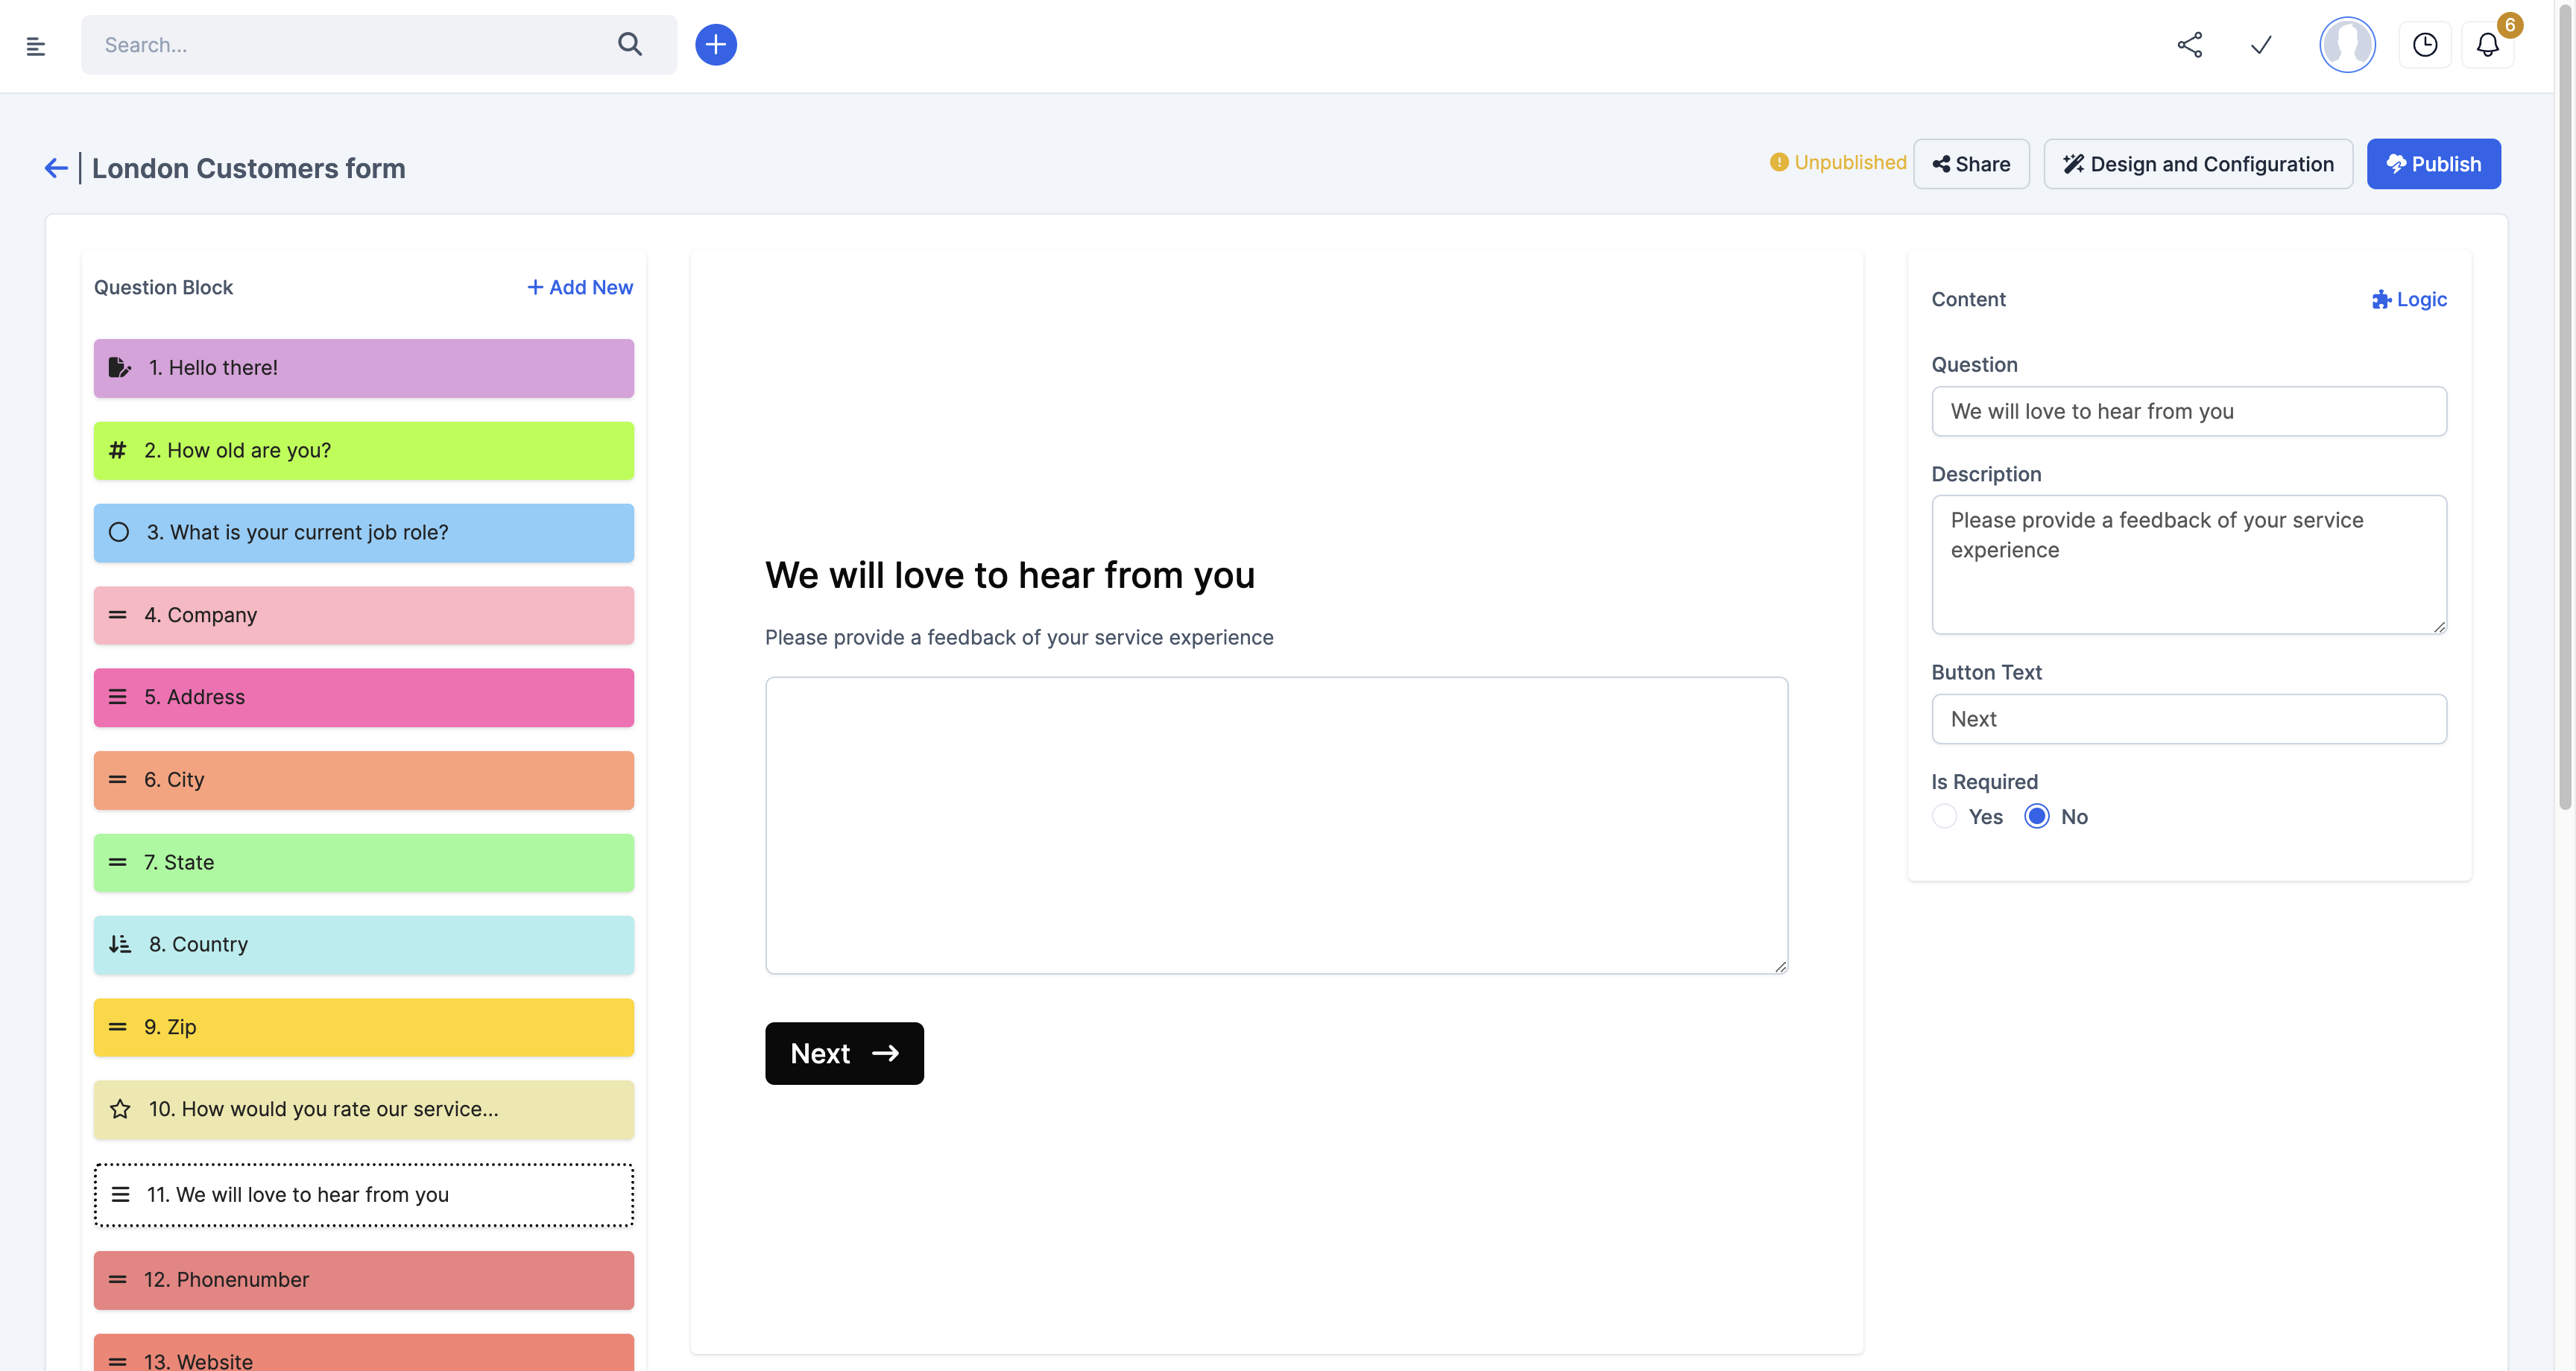This screenshot has height=1371, width=2576.
Task: Click the share nodes icon in top bar
Action: [x=2189, y=45]
